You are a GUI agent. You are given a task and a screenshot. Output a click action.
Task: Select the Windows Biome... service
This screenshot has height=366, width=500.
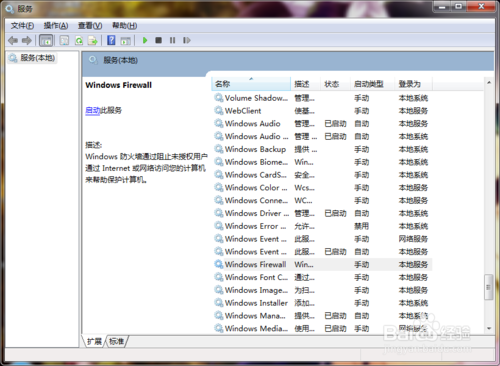click(x=322, y=162)
